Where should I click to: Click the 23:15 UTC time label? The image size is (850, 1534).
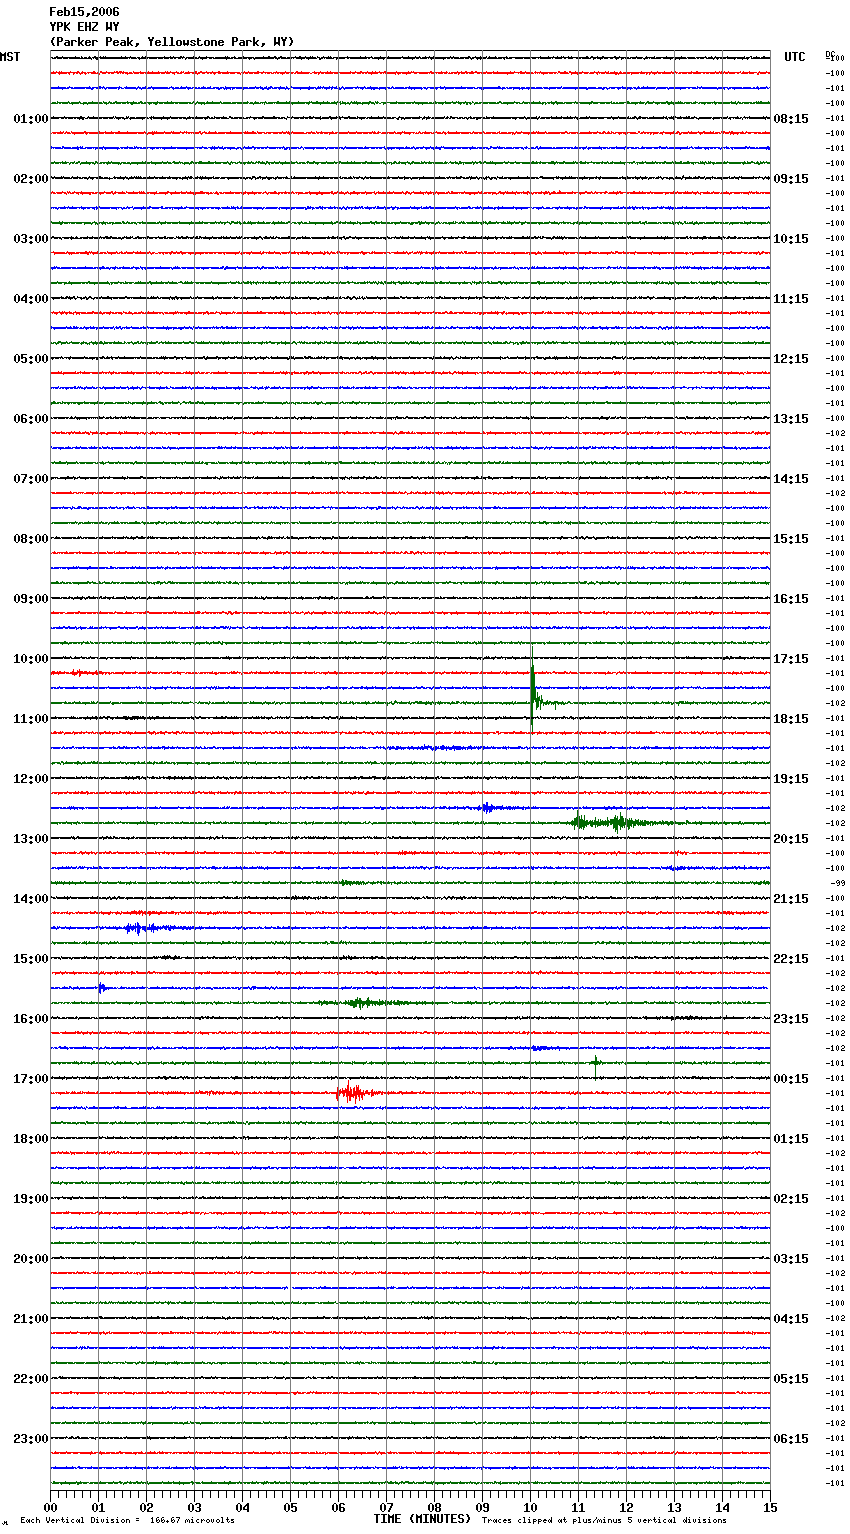pyautogui.click(x=791, y=1019)
